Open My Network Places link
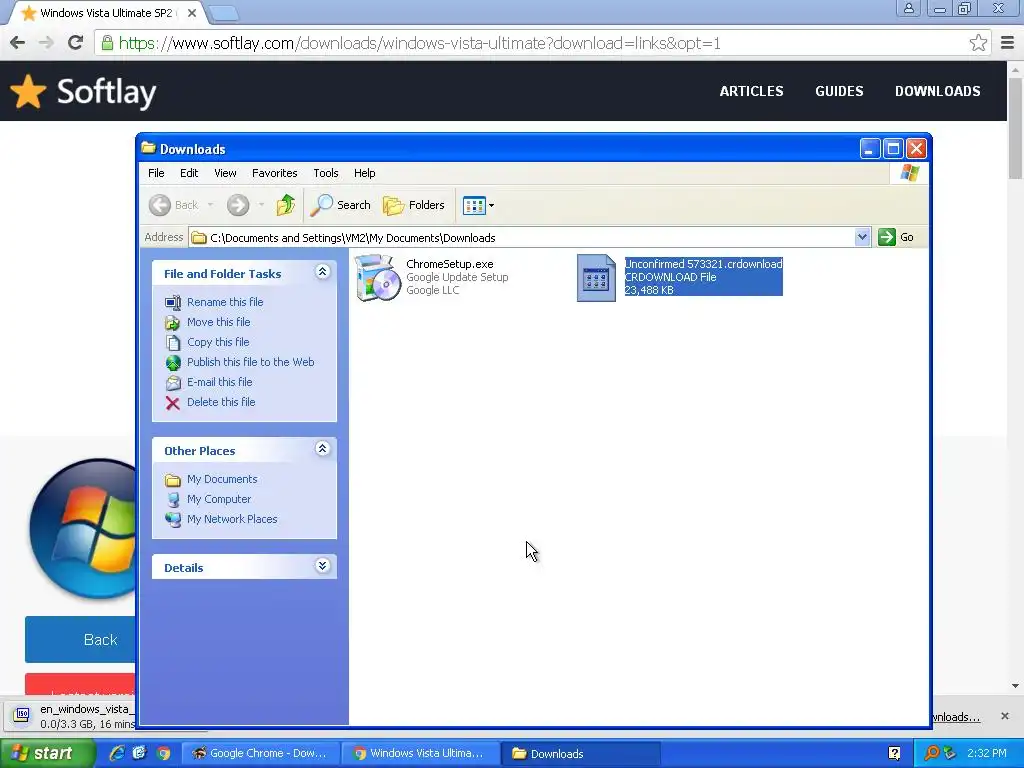 pyautogui.click(x=232, y=519)
